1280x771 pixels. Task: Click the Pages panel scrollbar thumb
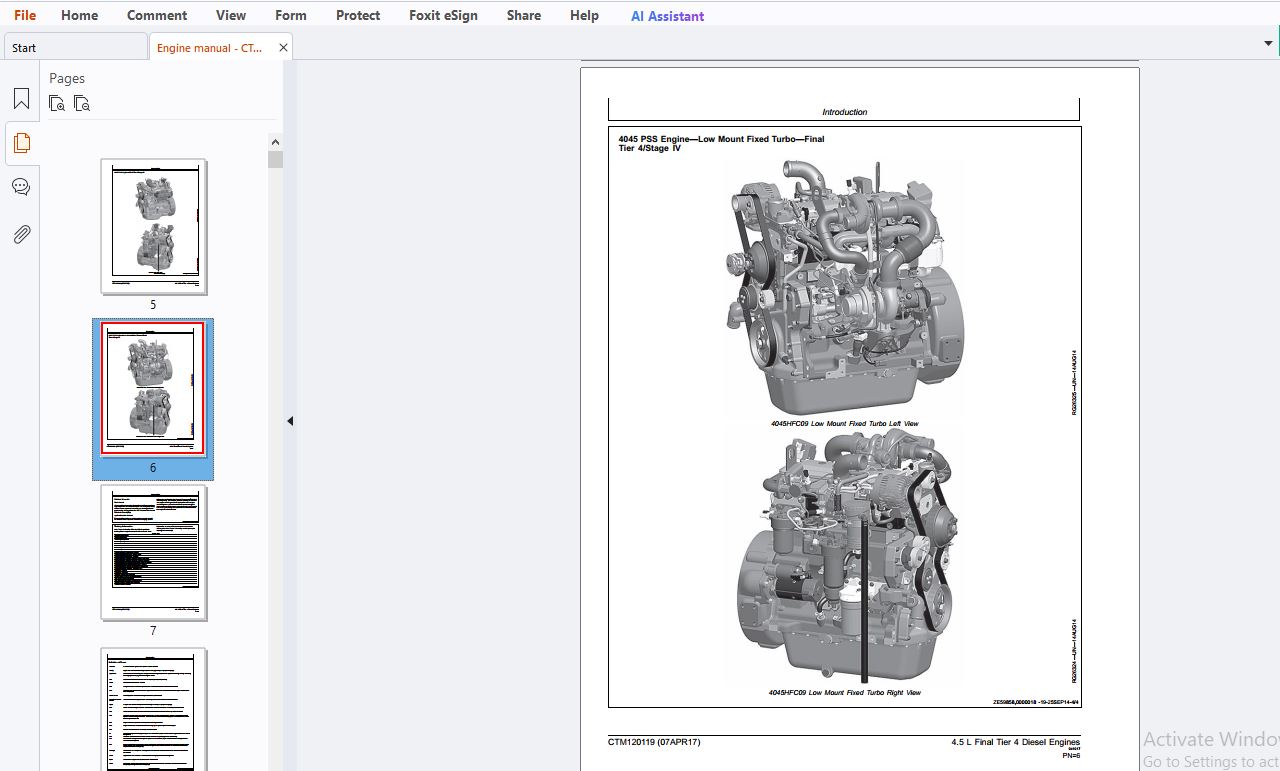click(276, 160)
